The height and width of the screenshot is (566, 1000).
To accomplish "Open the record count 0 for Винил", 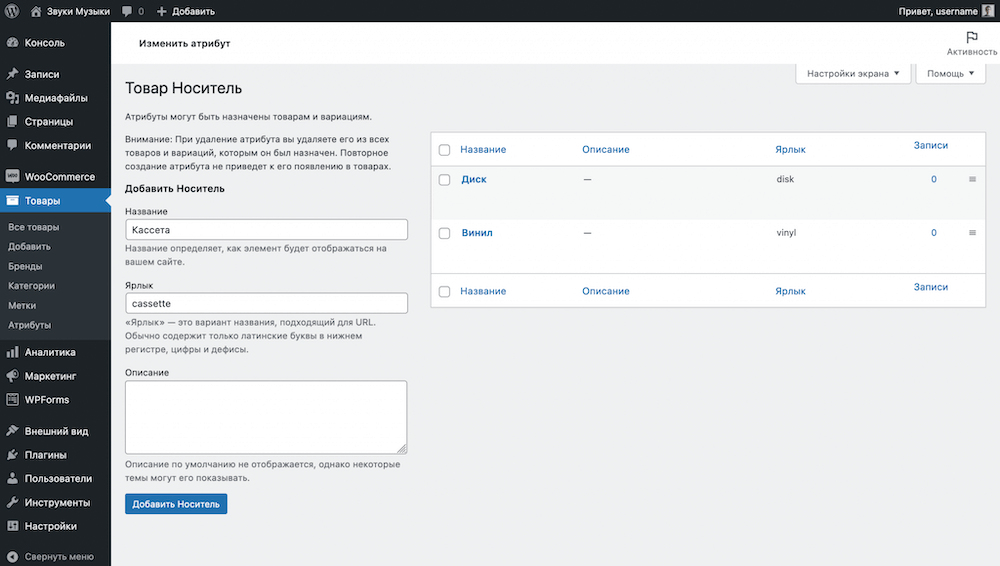I will click(x=934, y=233).
